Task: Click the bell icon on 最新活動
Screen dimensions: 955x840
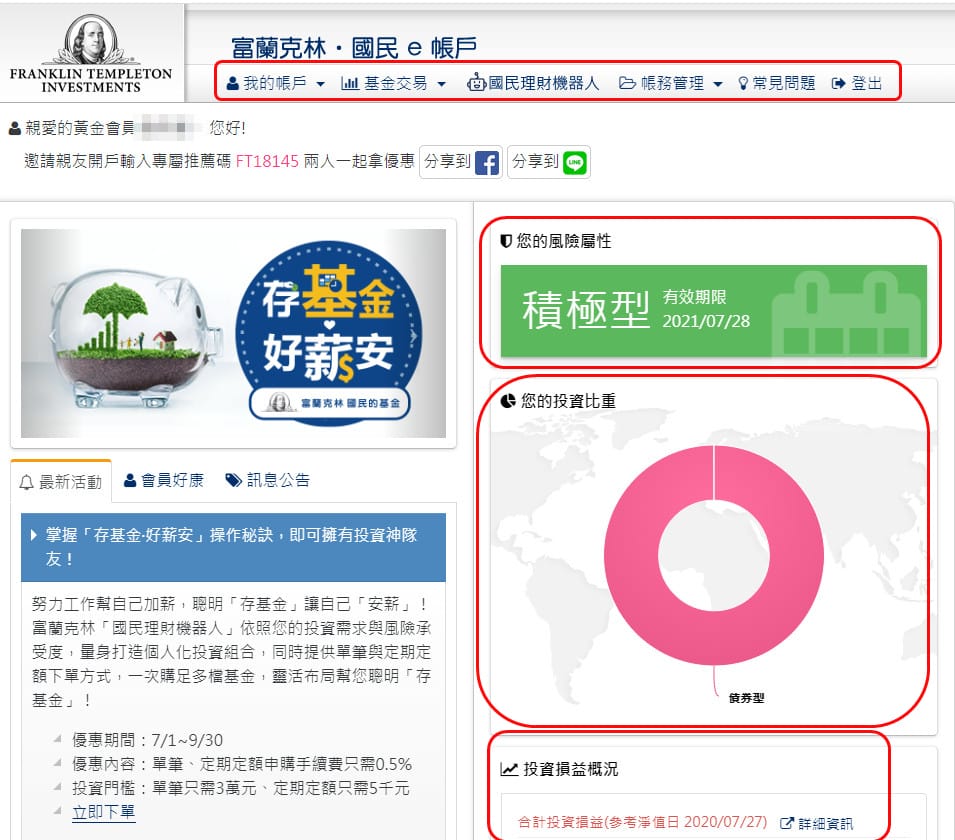Action: point(26,483)
